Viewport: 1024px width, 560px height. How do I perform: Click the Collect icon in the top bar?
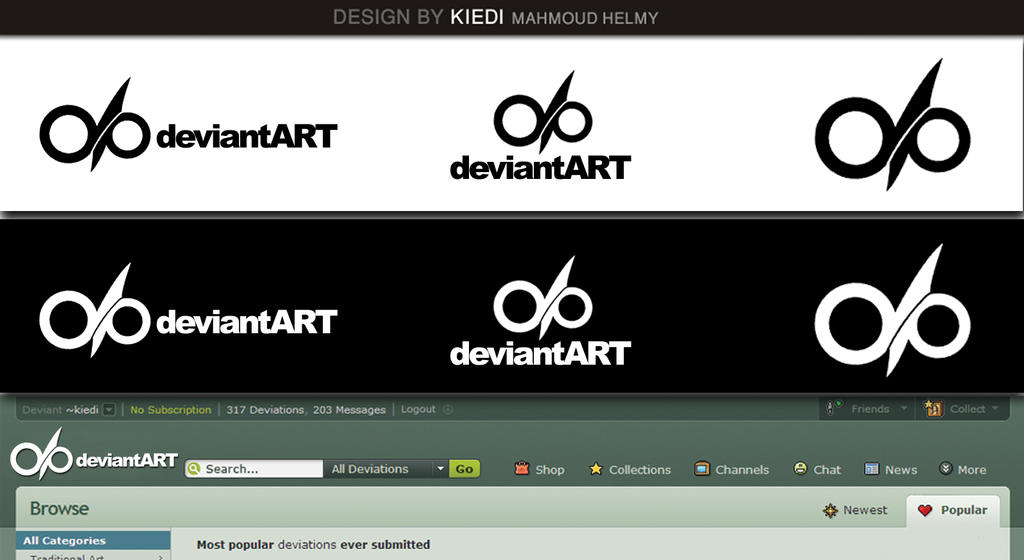coord(933,409)
